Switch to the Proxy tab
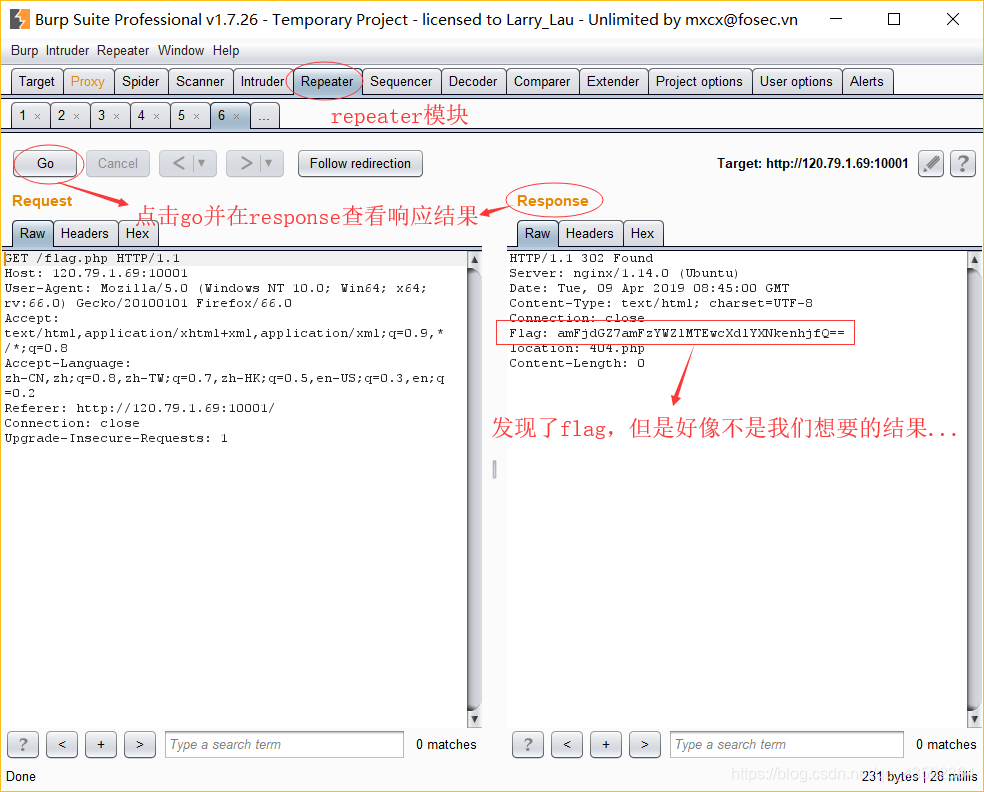Image resolution: width=984 pixels, height=792 pixels. (88, 82)
